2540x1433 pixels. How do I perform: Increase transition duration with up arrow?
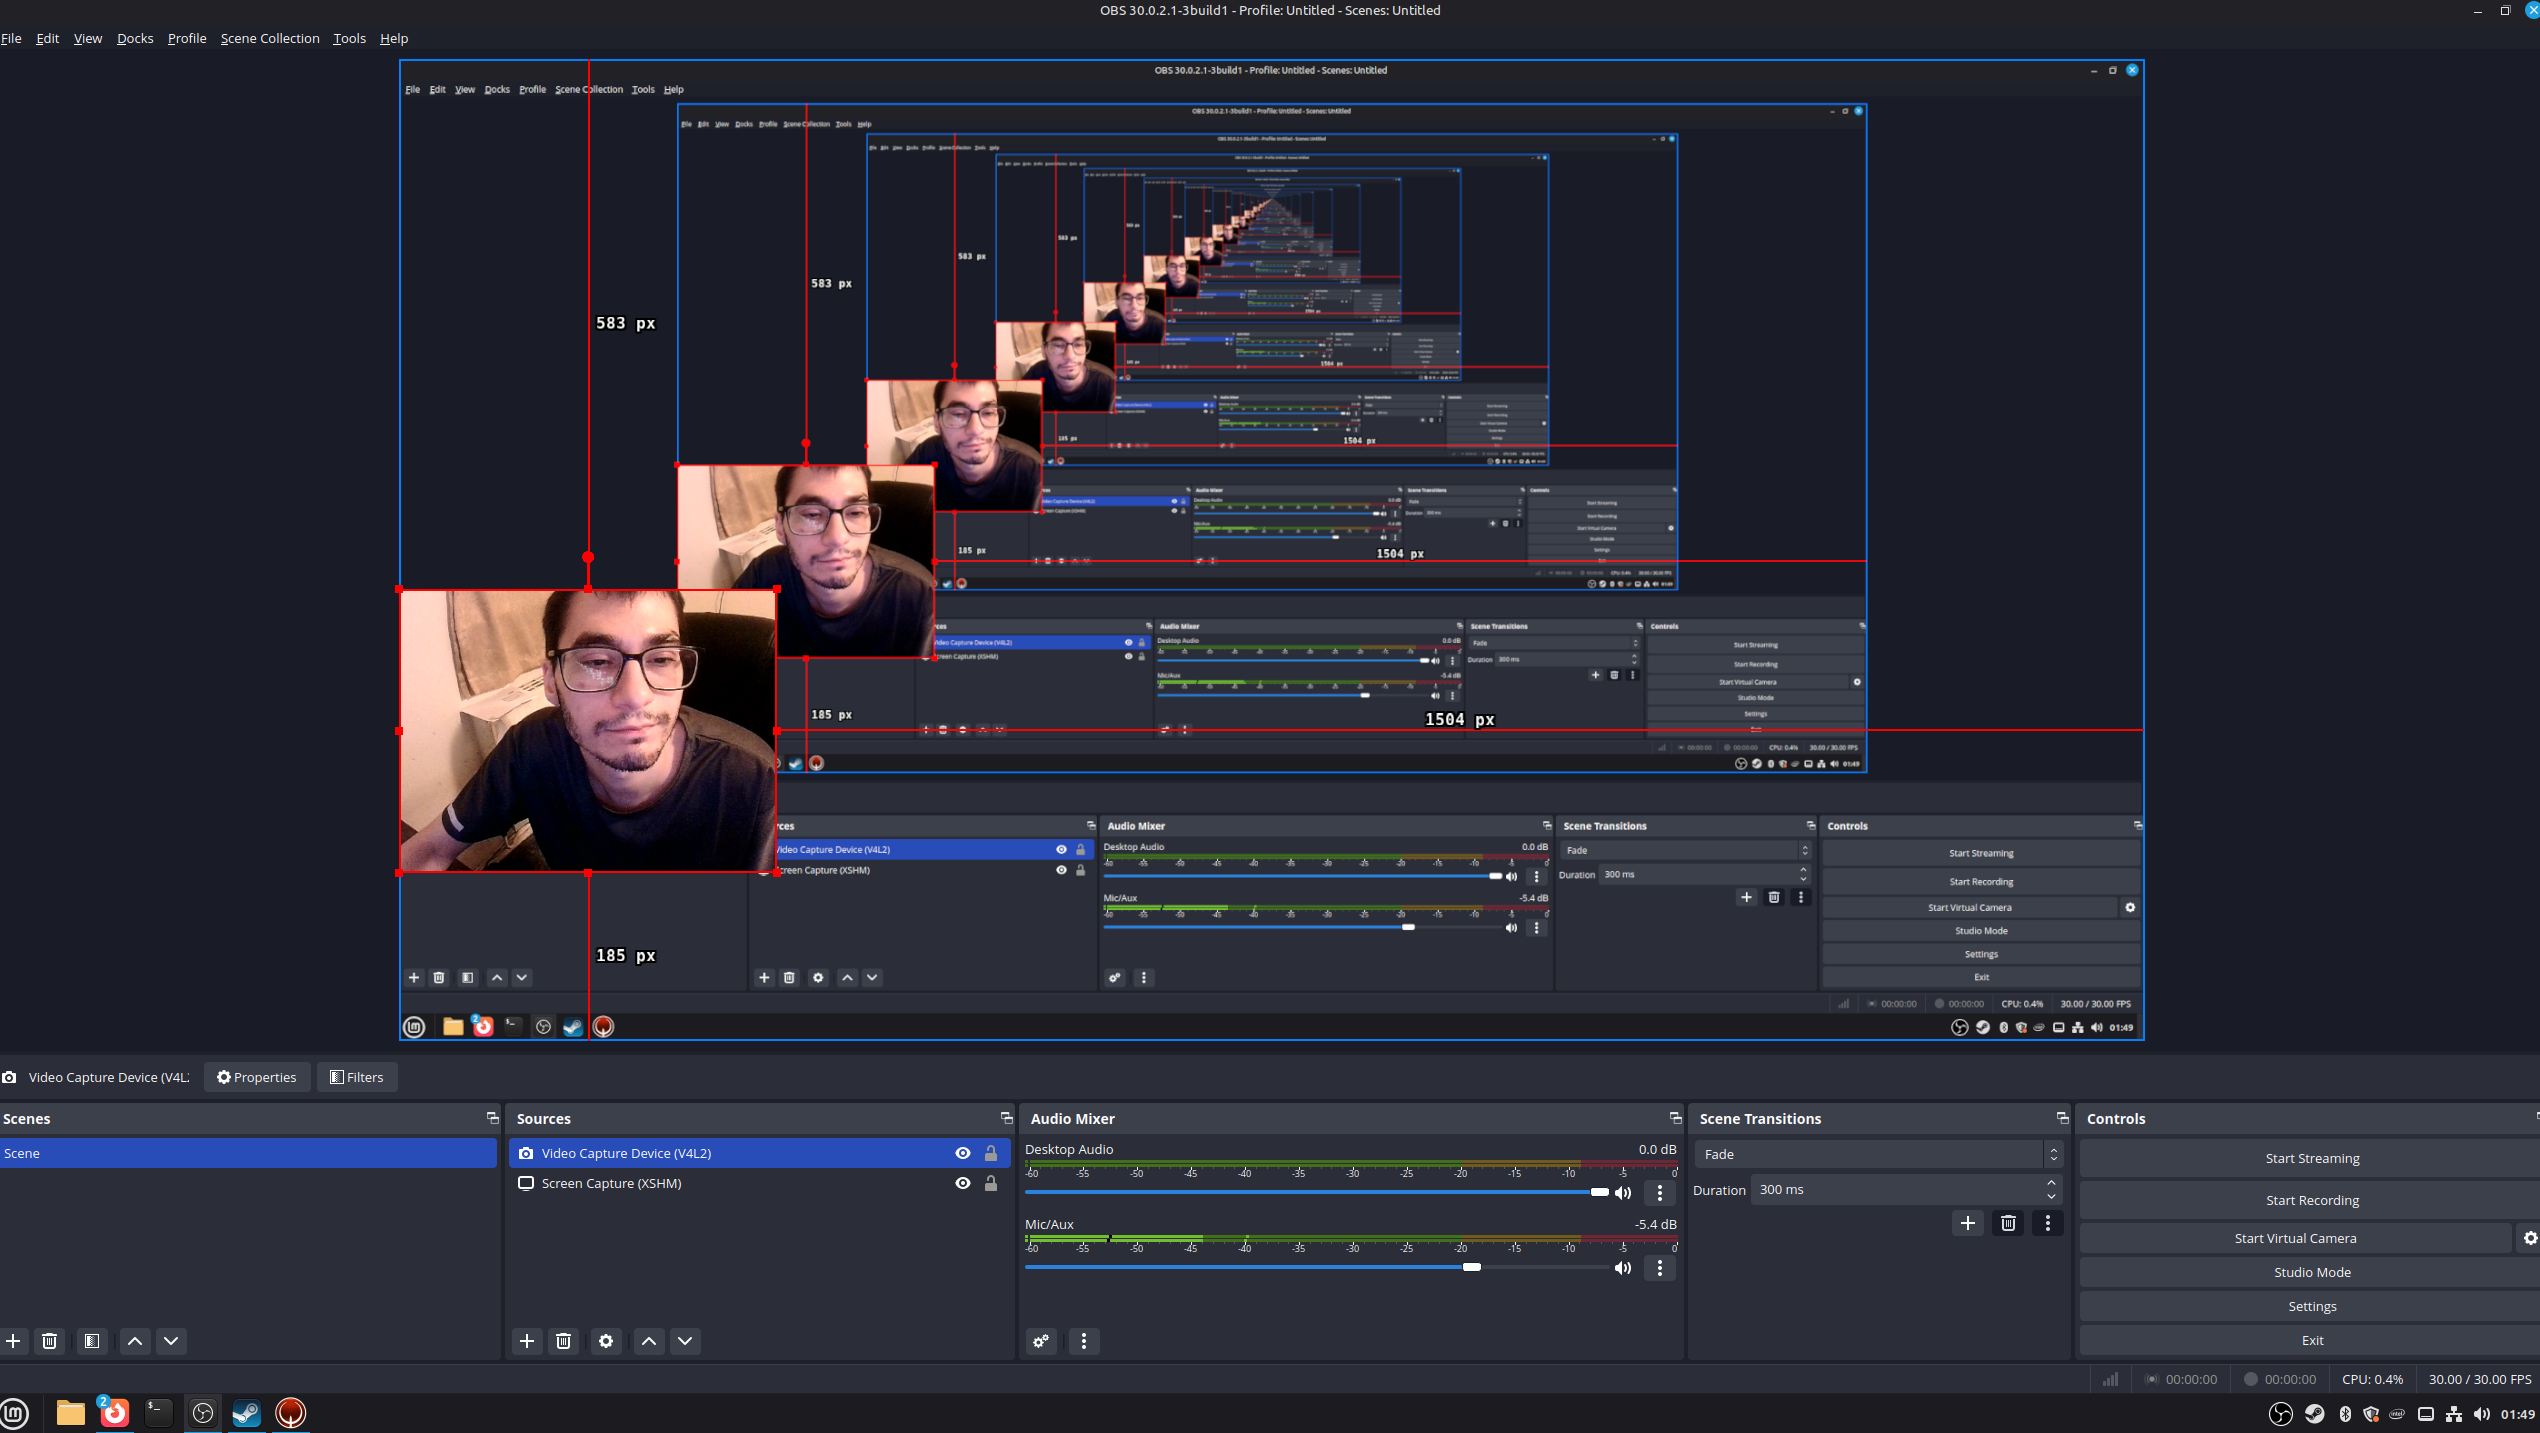2051,1183
